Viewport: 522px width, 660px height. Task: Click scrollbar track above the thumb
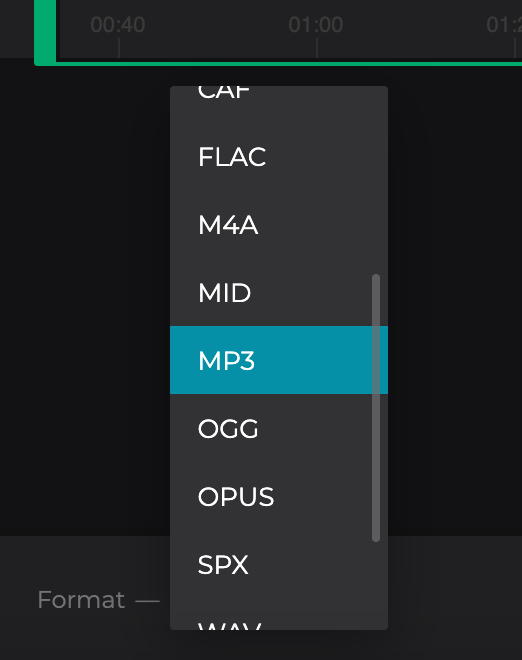click(x=376, y=181)
